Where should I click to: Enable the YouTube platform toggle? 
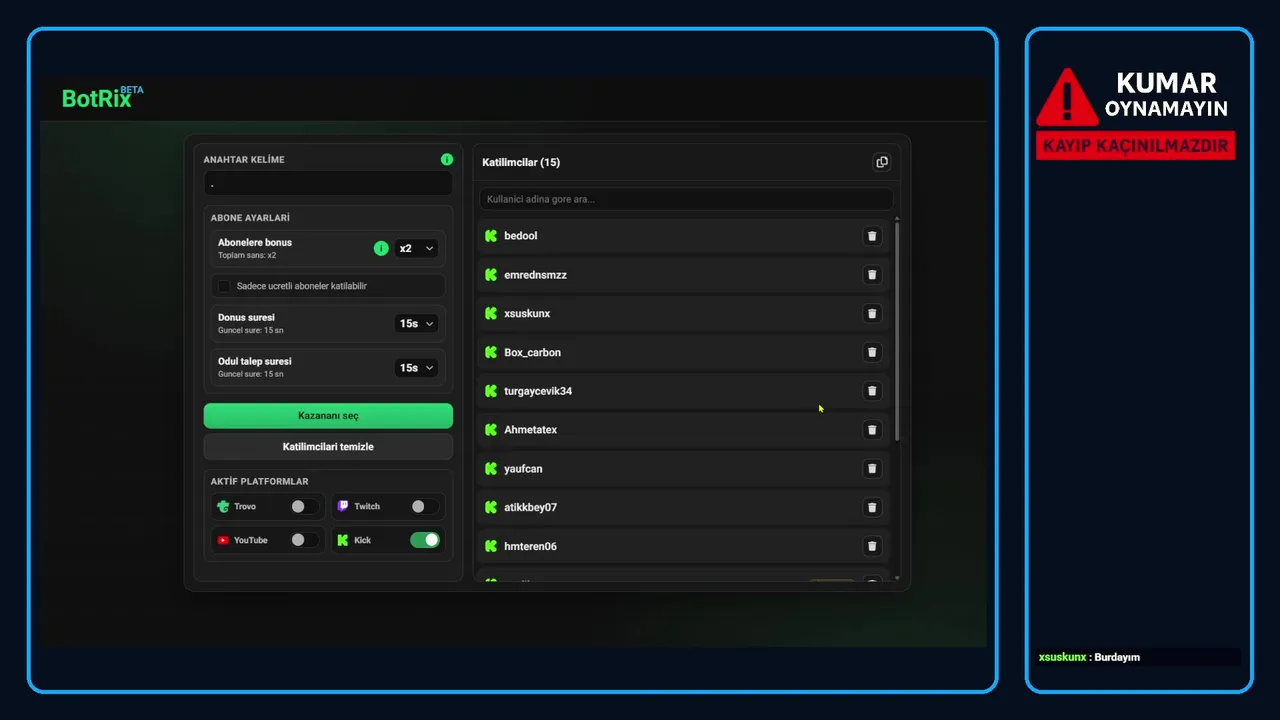[305, 540]
